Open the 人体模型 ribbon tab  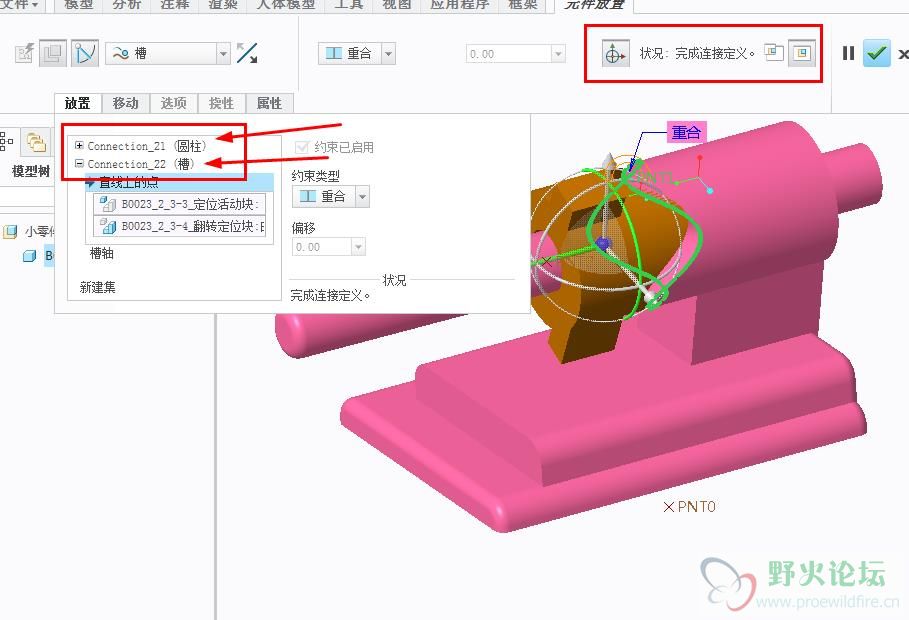[x=286, y=5]
